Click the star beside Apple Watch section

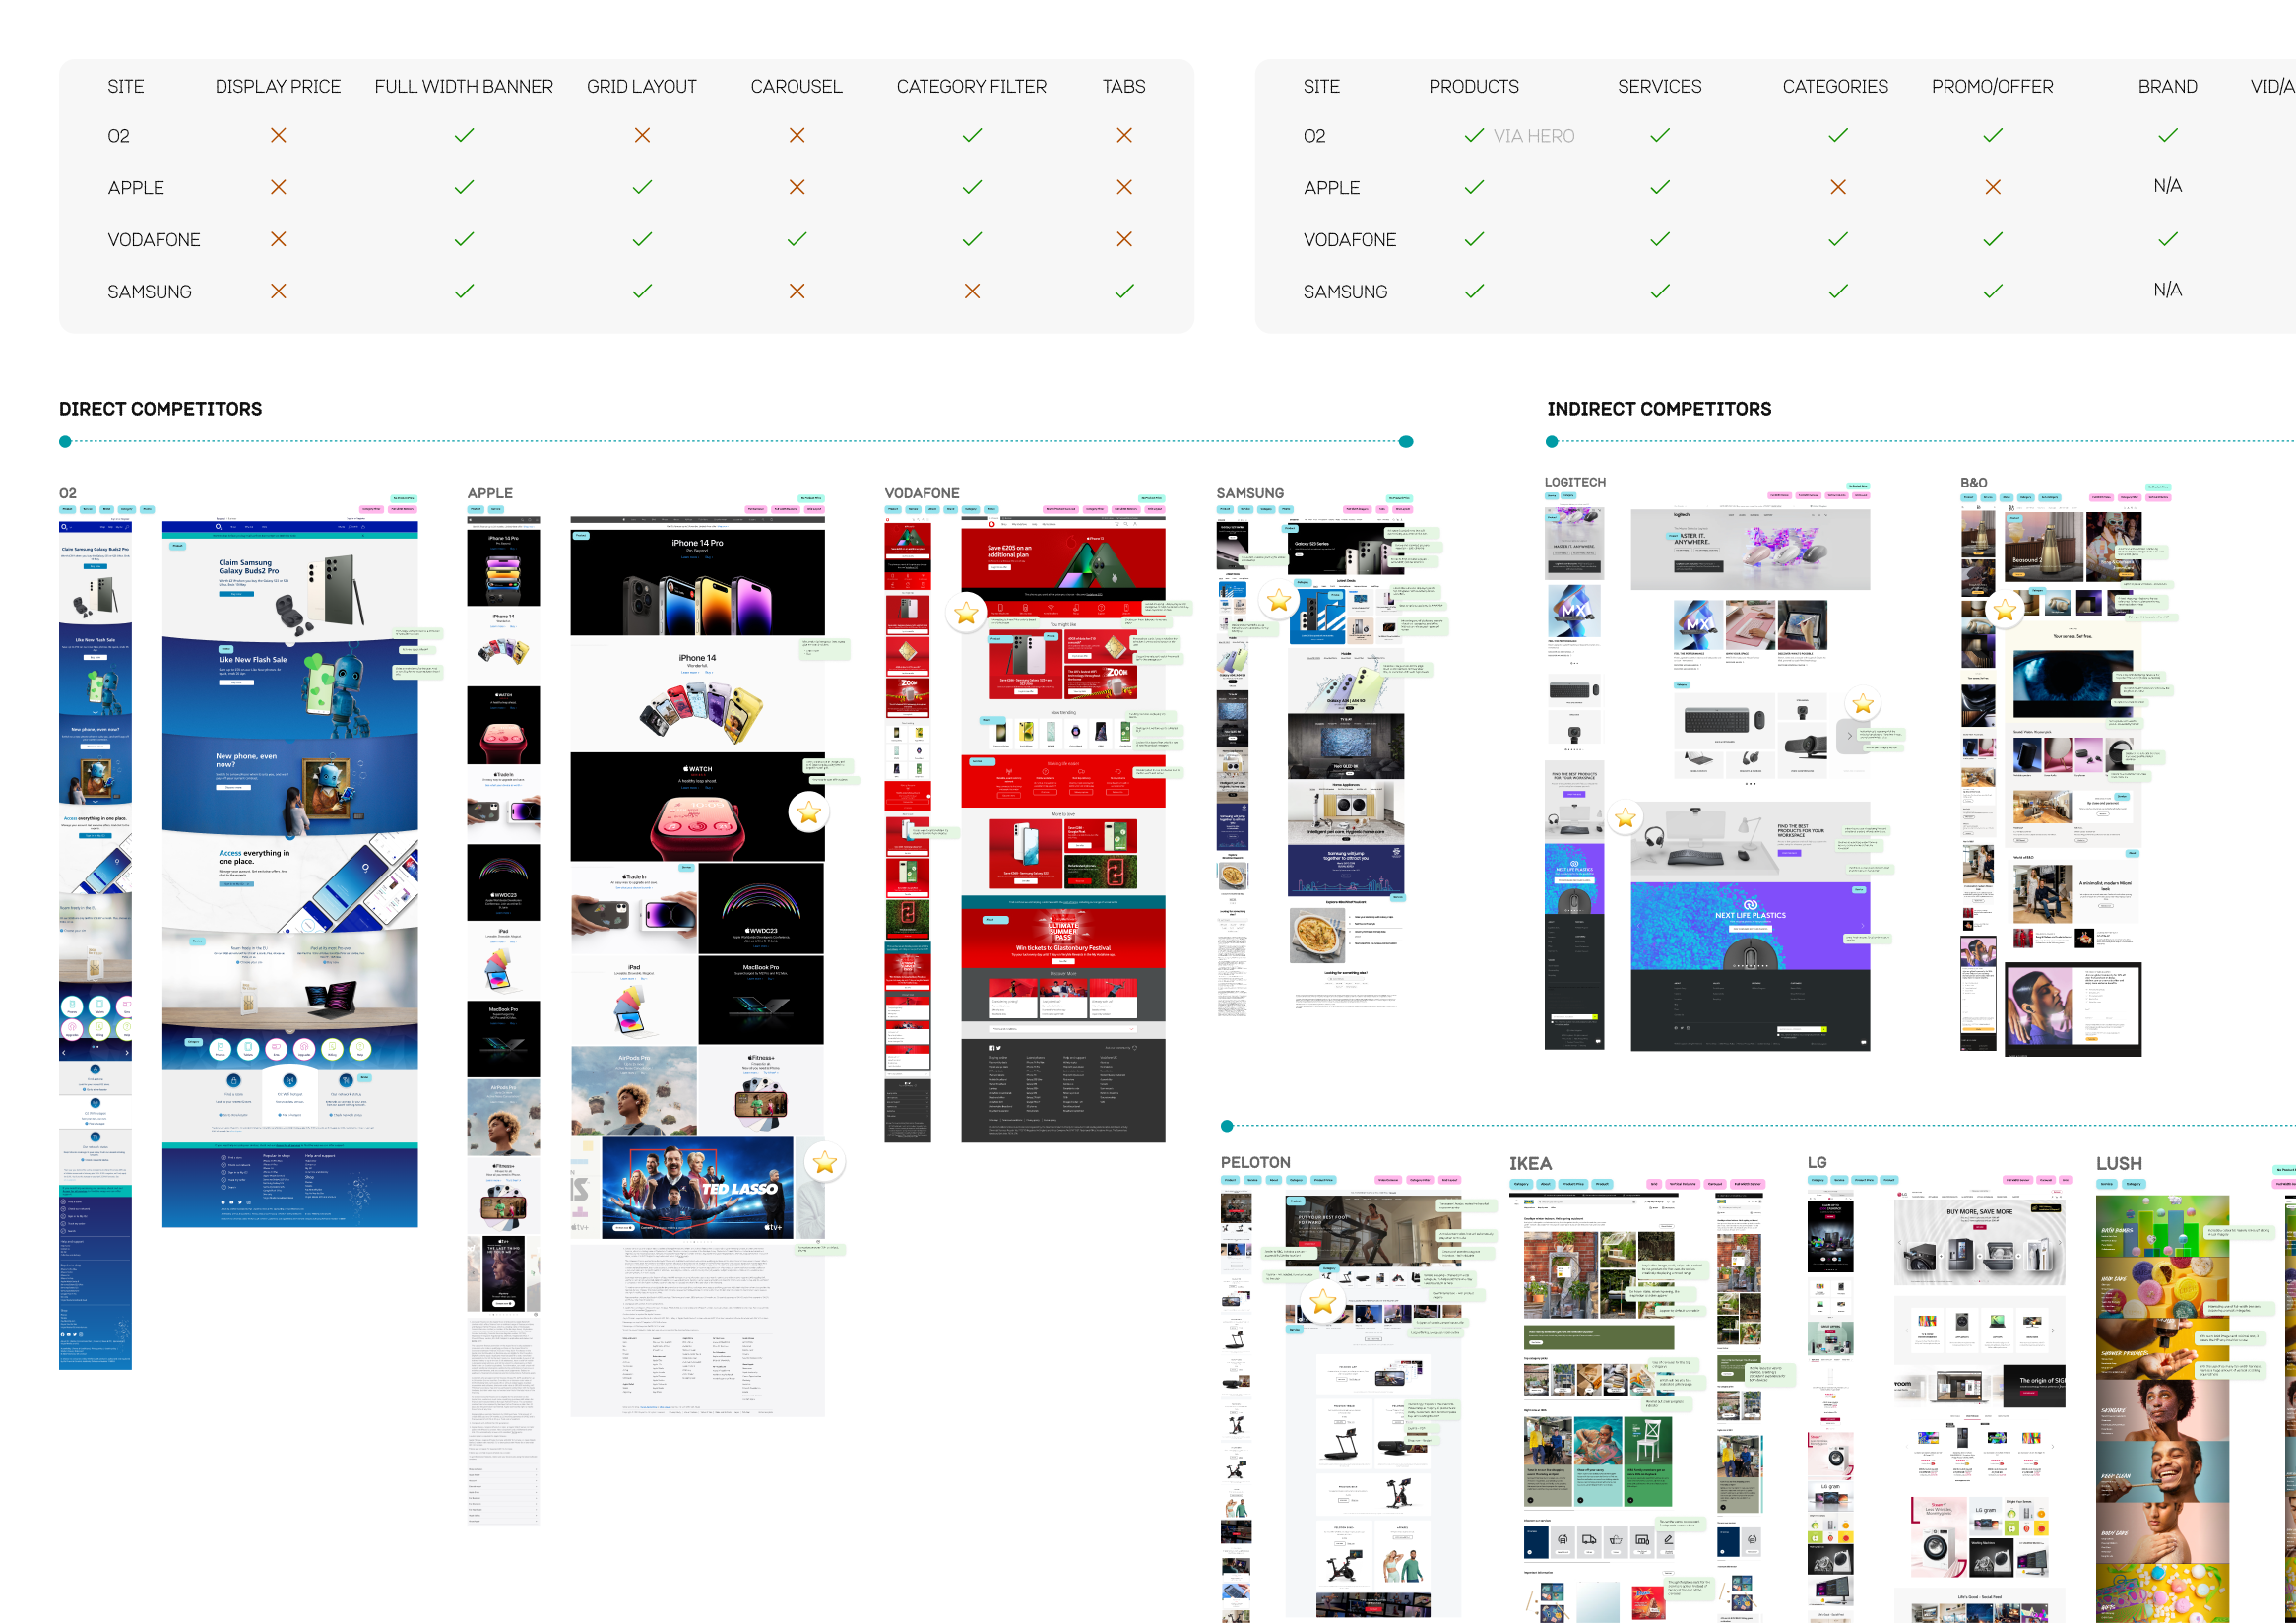point(809,813)
